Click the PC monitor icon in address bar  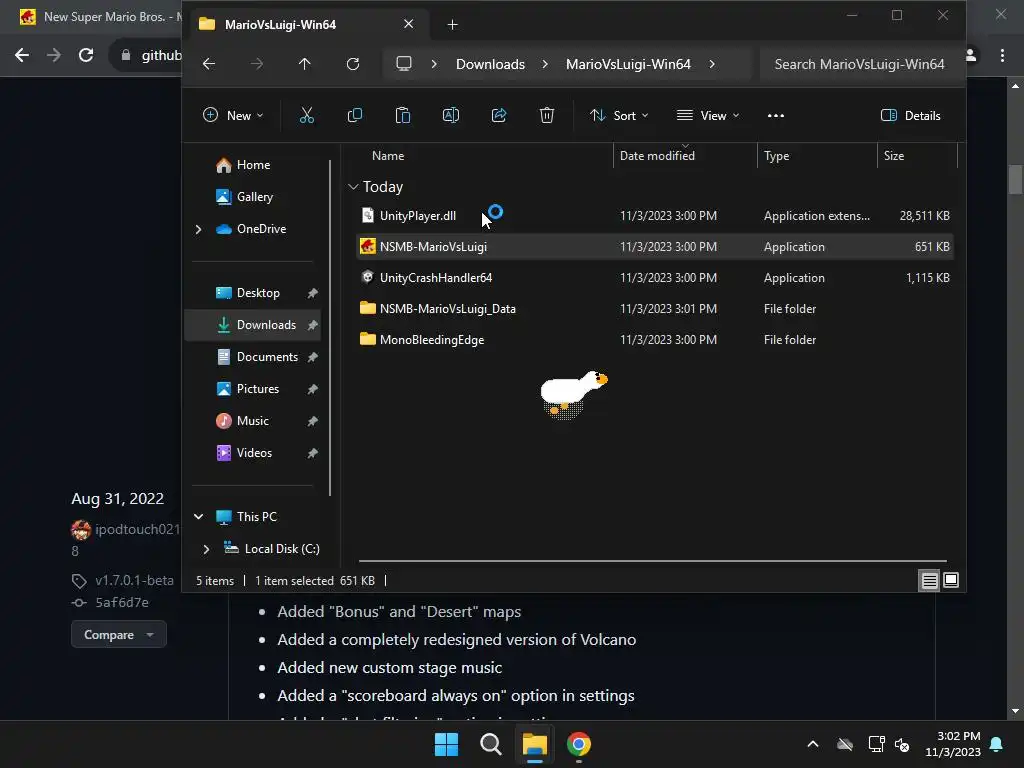click(x=404, y=63)
